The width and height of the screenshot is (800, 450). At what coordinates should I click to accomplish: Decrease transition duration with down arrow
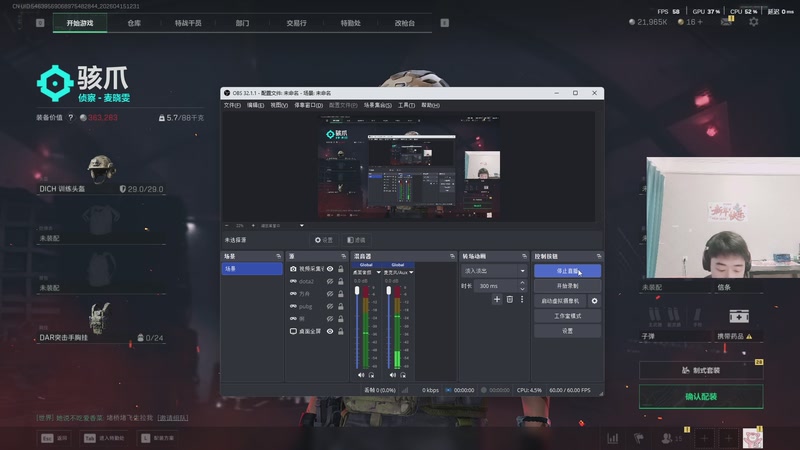point(522,289)
